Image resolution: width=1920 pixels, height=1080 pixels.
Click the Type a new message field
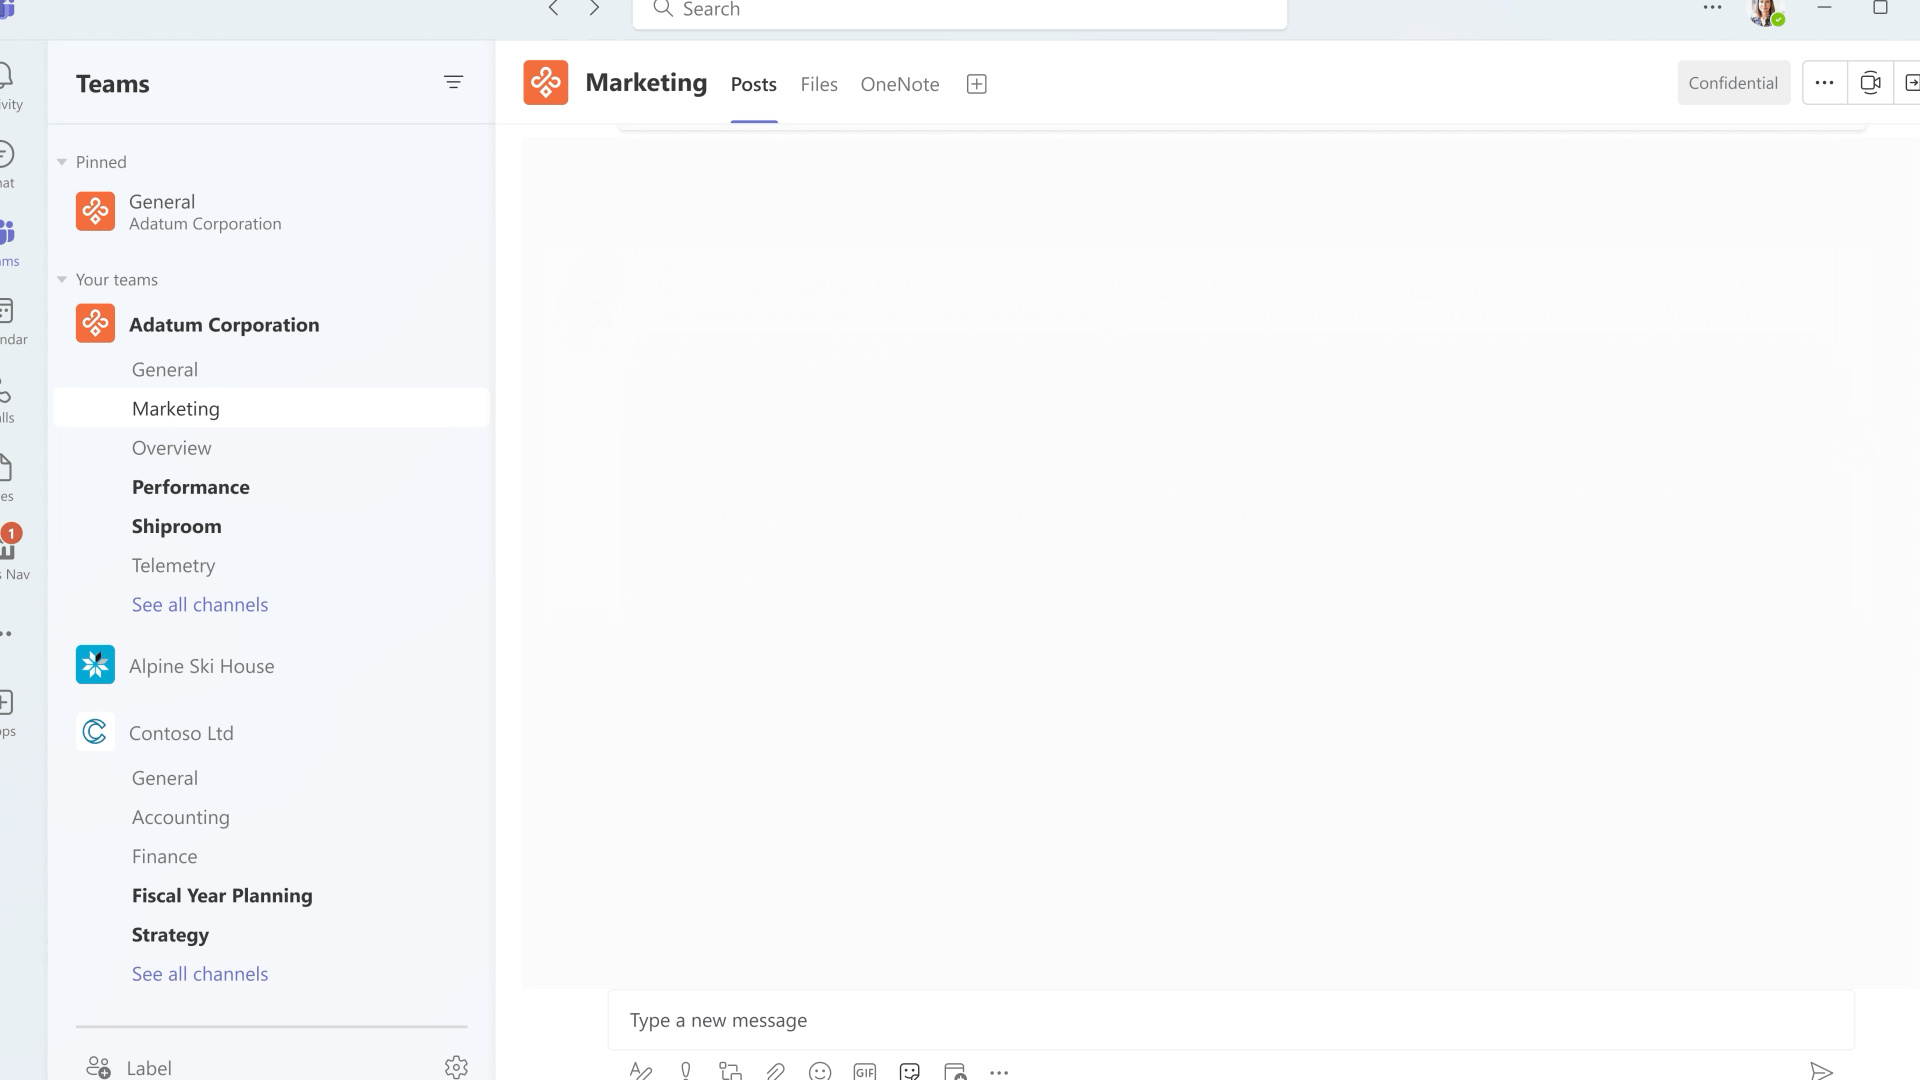tap(1231, 1020)
